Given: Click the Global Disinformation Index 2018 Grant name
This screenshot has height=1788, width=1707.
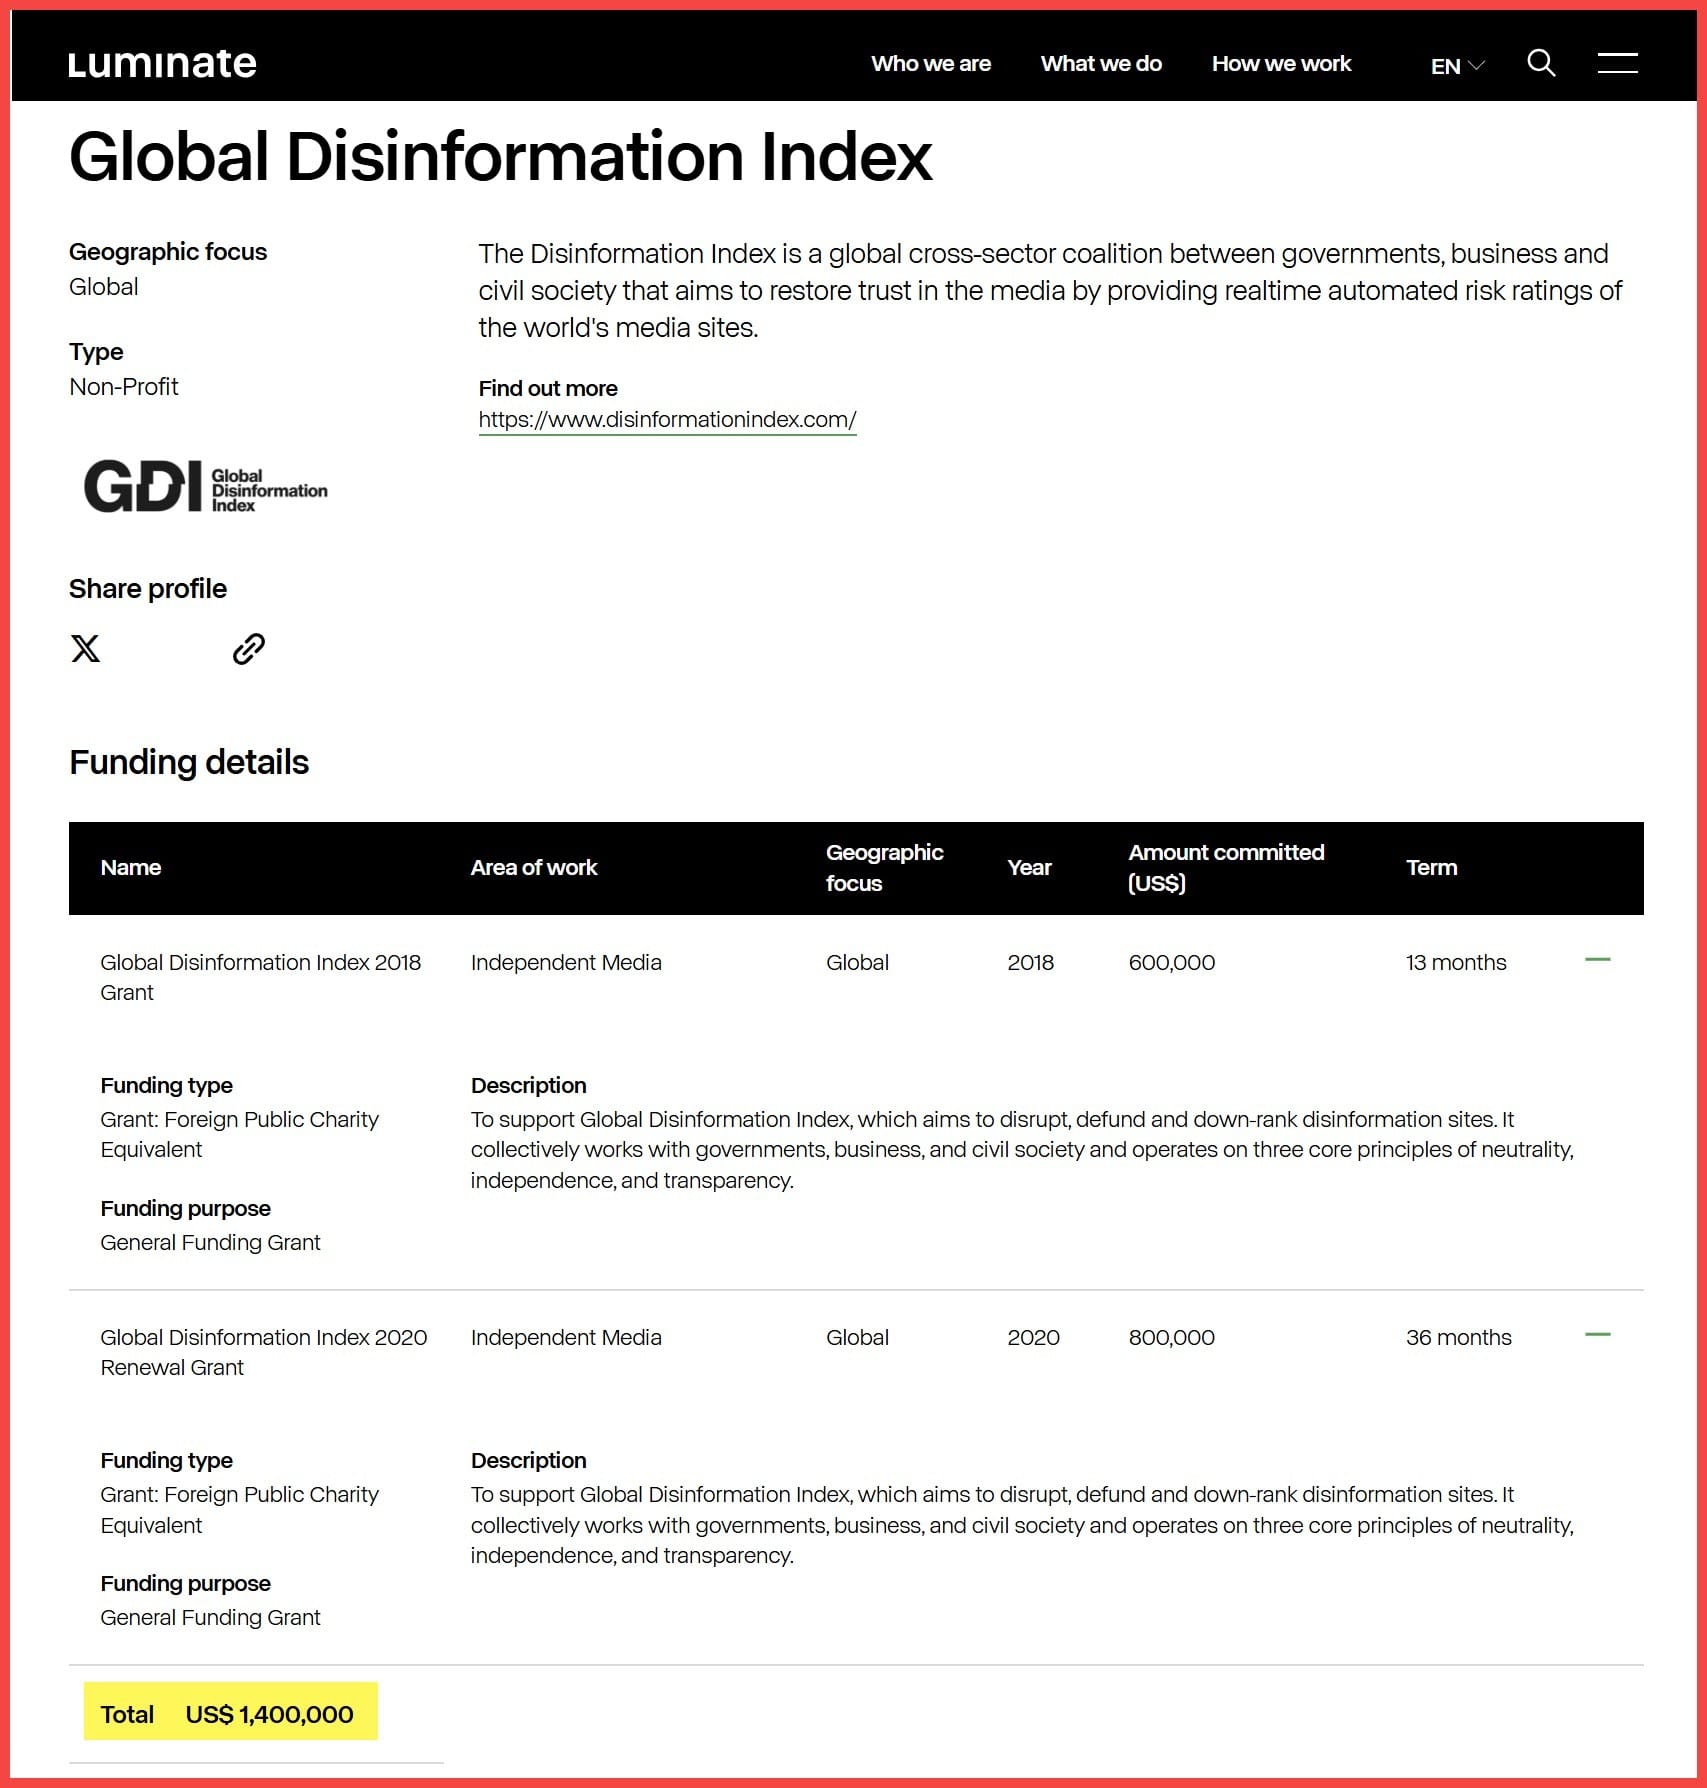Looking at the screenshot, I should (260, 977).
